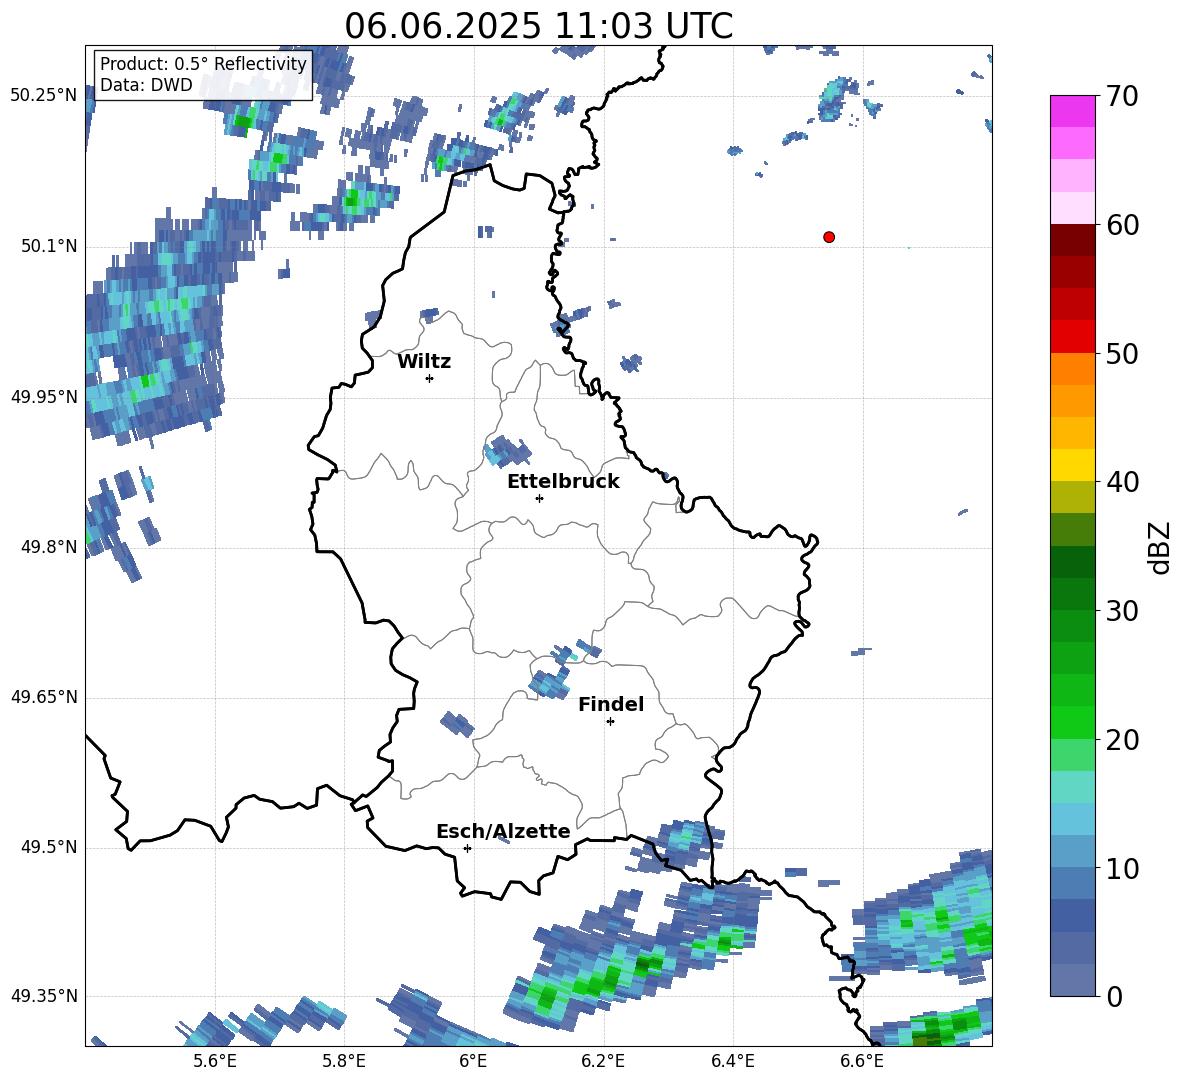This screenshot has height=1081, width=1184.
Task: Click the colorbar value 10
Action: pos(1121,868)
